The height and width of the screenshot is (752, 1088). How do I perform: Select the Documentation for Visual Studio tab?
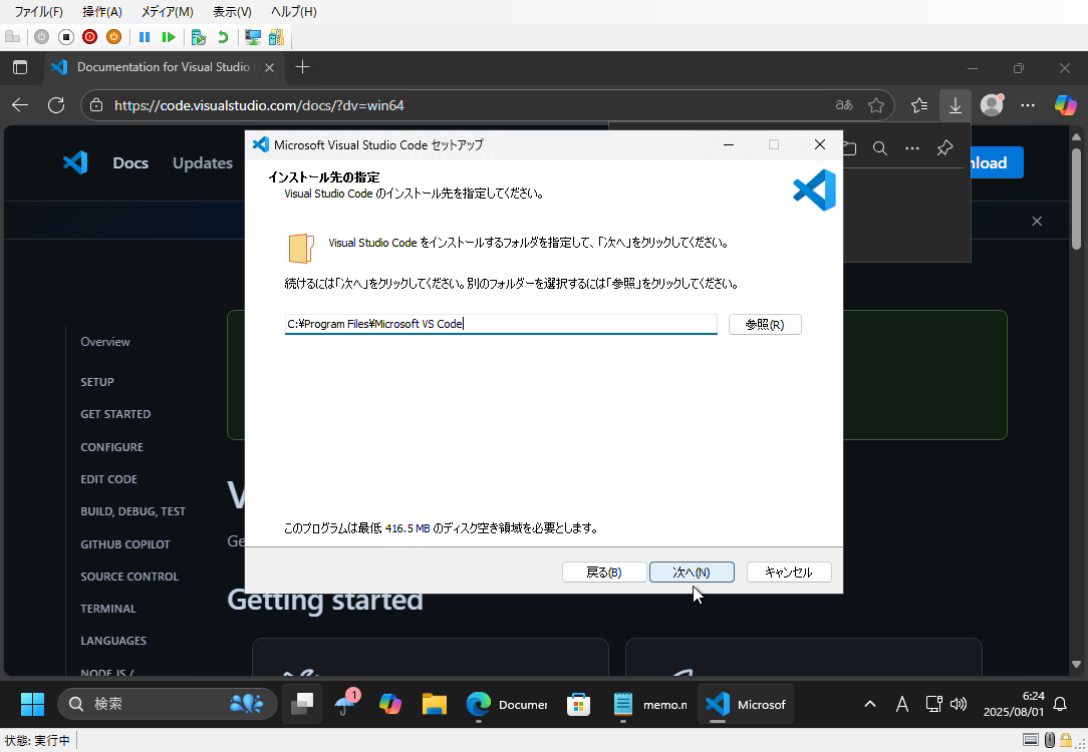tap(164, 67)
